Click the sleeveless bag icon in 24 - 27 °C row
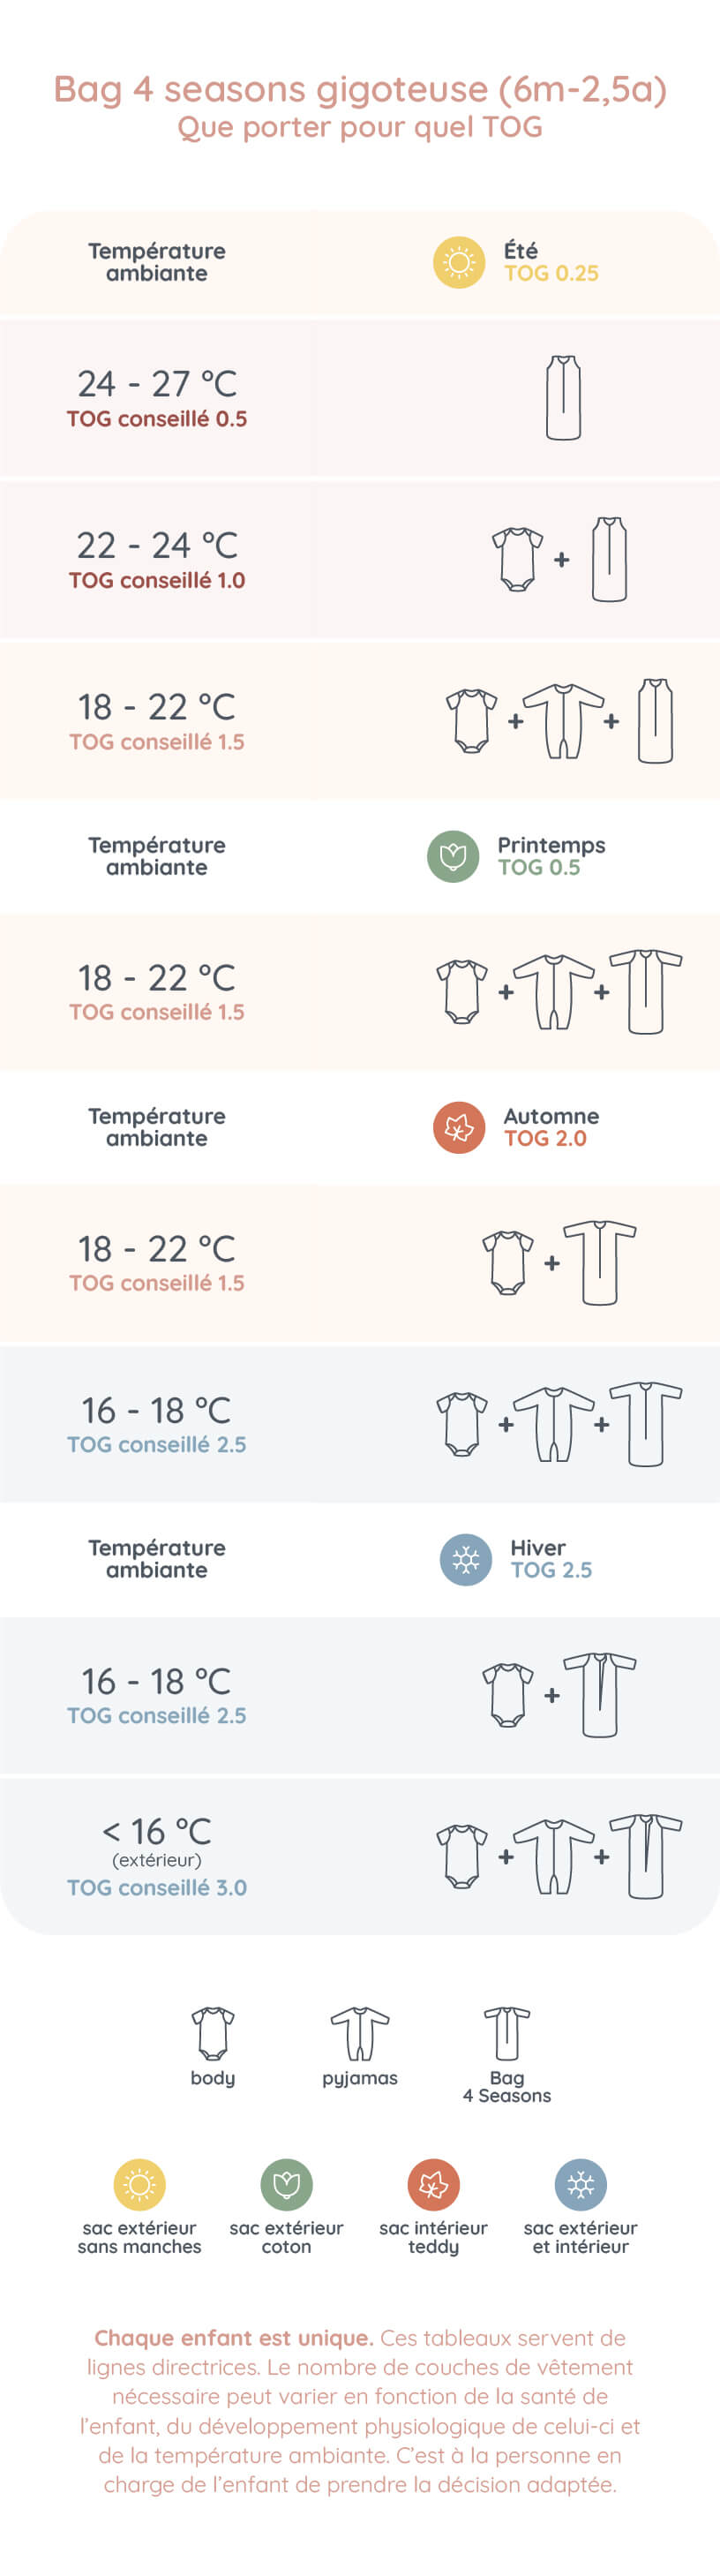Image resolution: width=720 pixels, height=2576 pixels. point(563,397)
